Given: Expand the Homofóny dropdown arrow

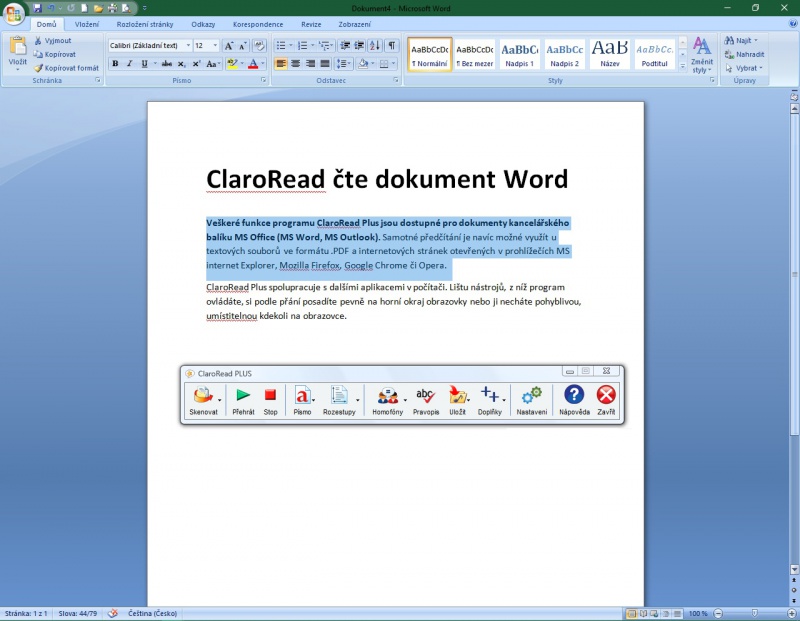Looking at the screenshot, I should (405, 401).
